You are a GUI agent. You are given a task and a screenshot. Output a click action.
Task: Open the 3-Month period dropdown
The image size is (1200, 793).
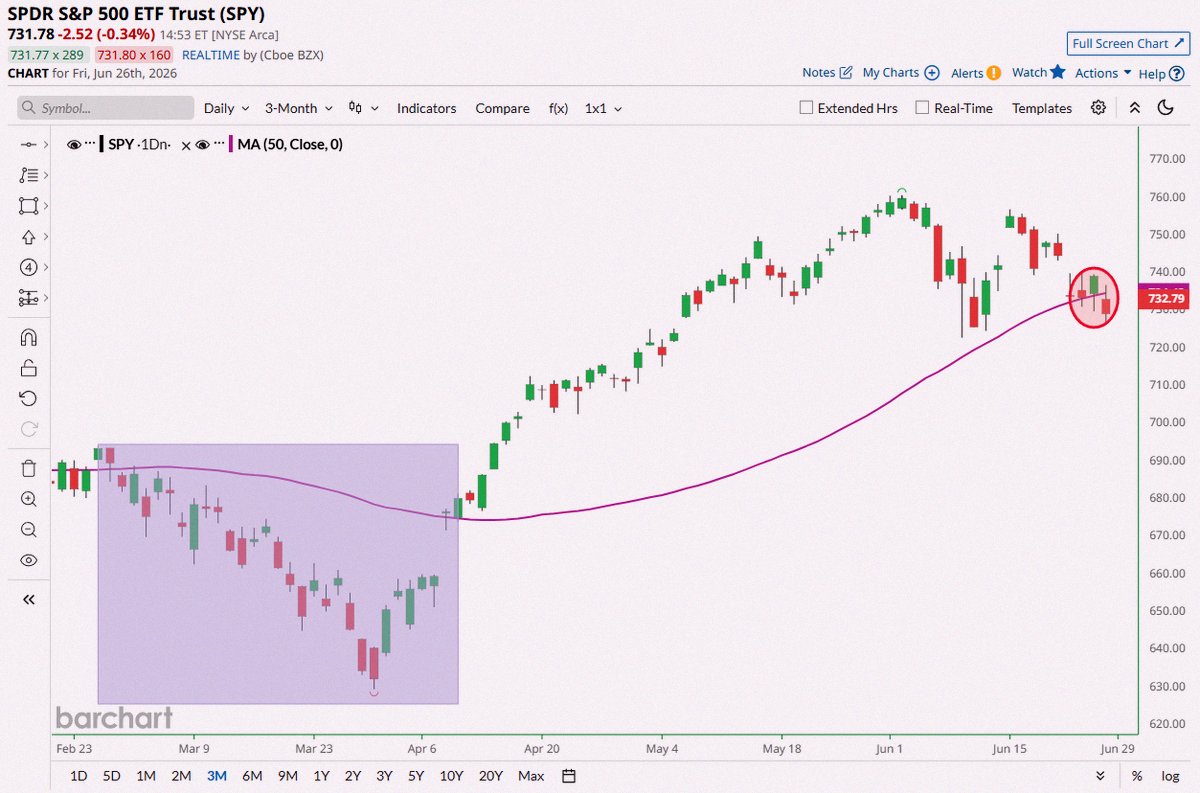tap(300, 108)
